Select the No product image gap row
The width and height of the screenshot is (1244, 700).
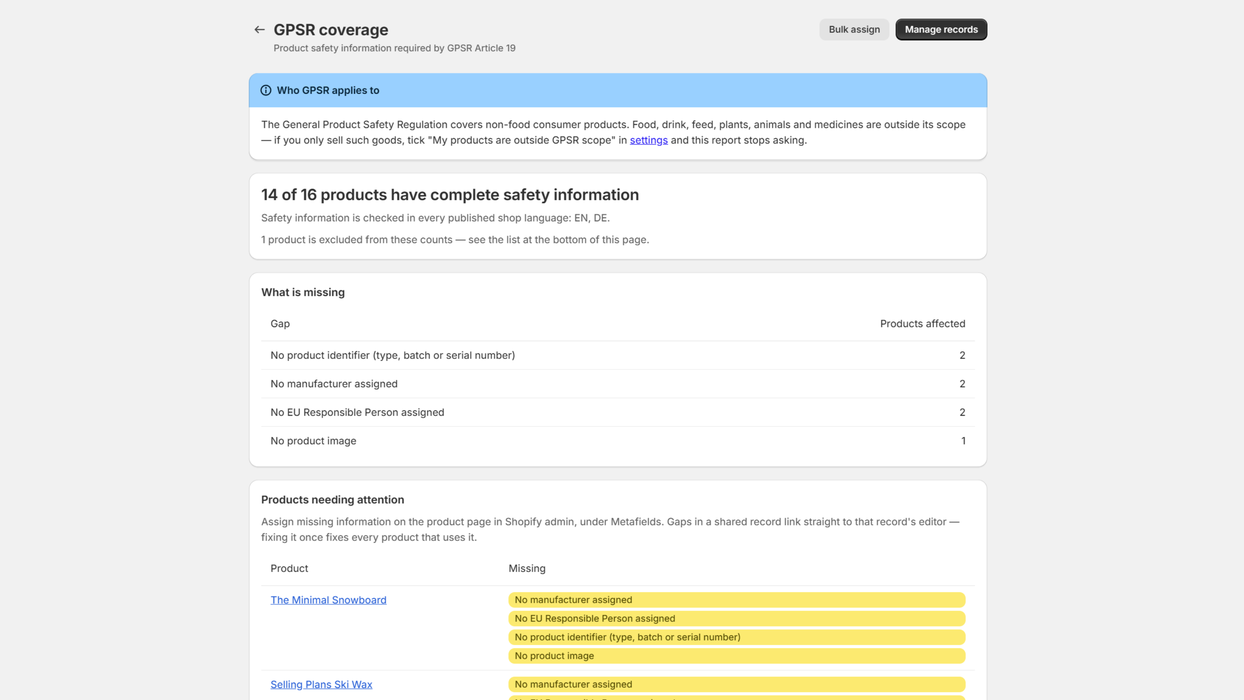[x=618, y=441]
